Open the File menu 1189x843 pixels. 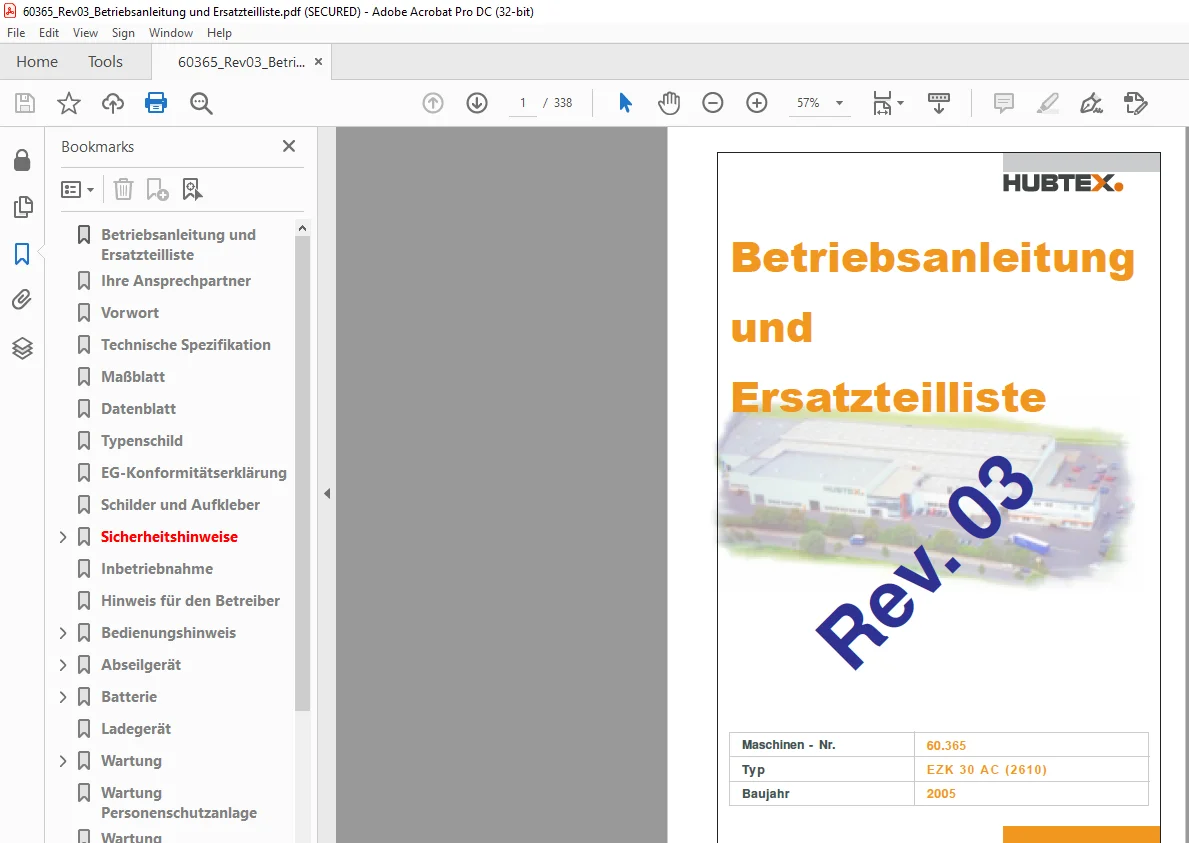pyautogui.click(x=16, y=33)
